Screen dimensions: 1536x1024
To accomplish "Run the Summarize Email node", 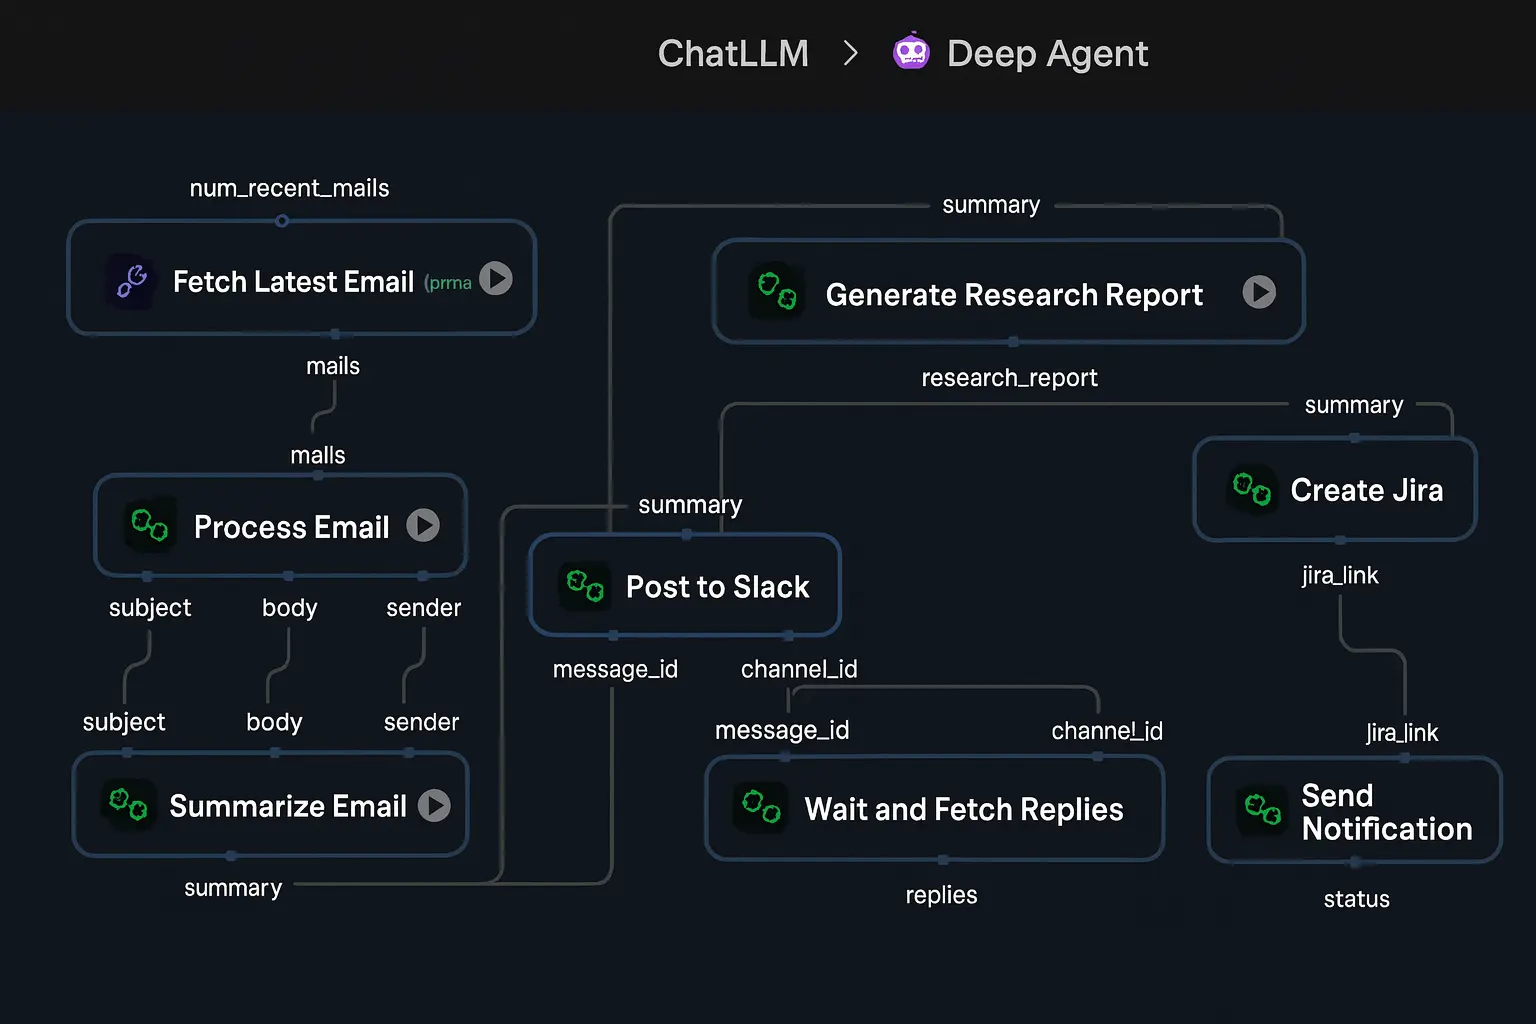I will pos(434,805).
